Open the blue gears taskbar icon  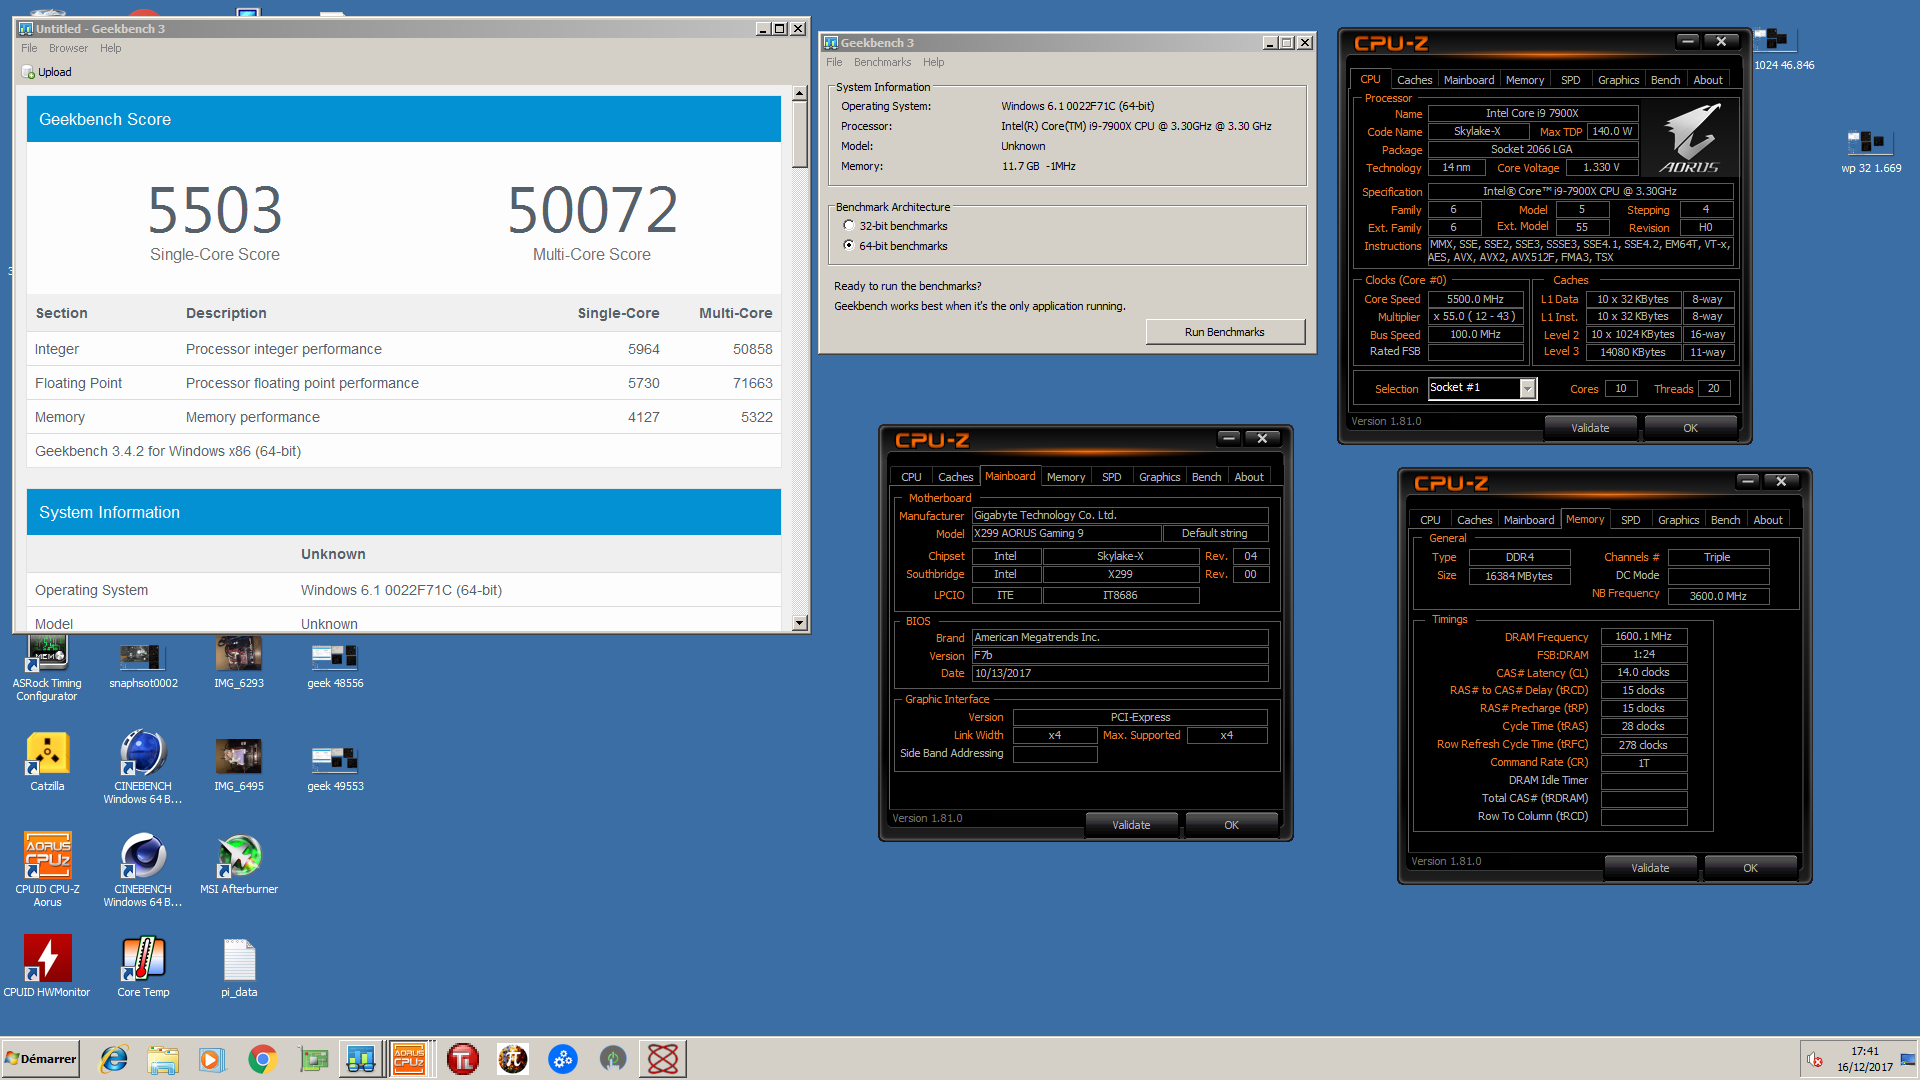pyautogui.click(x=563, y=1059)
